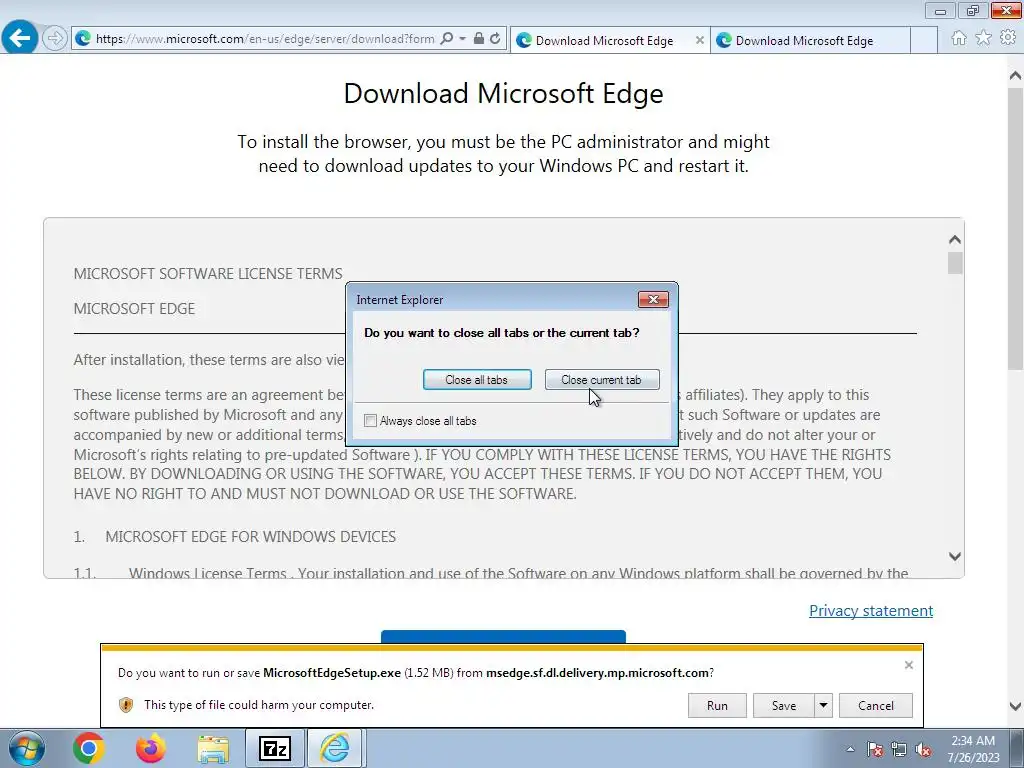Go back with the browser back arrow
Image resolution: width=1024 pixels, height=768 pixels.
pos(20,38)
